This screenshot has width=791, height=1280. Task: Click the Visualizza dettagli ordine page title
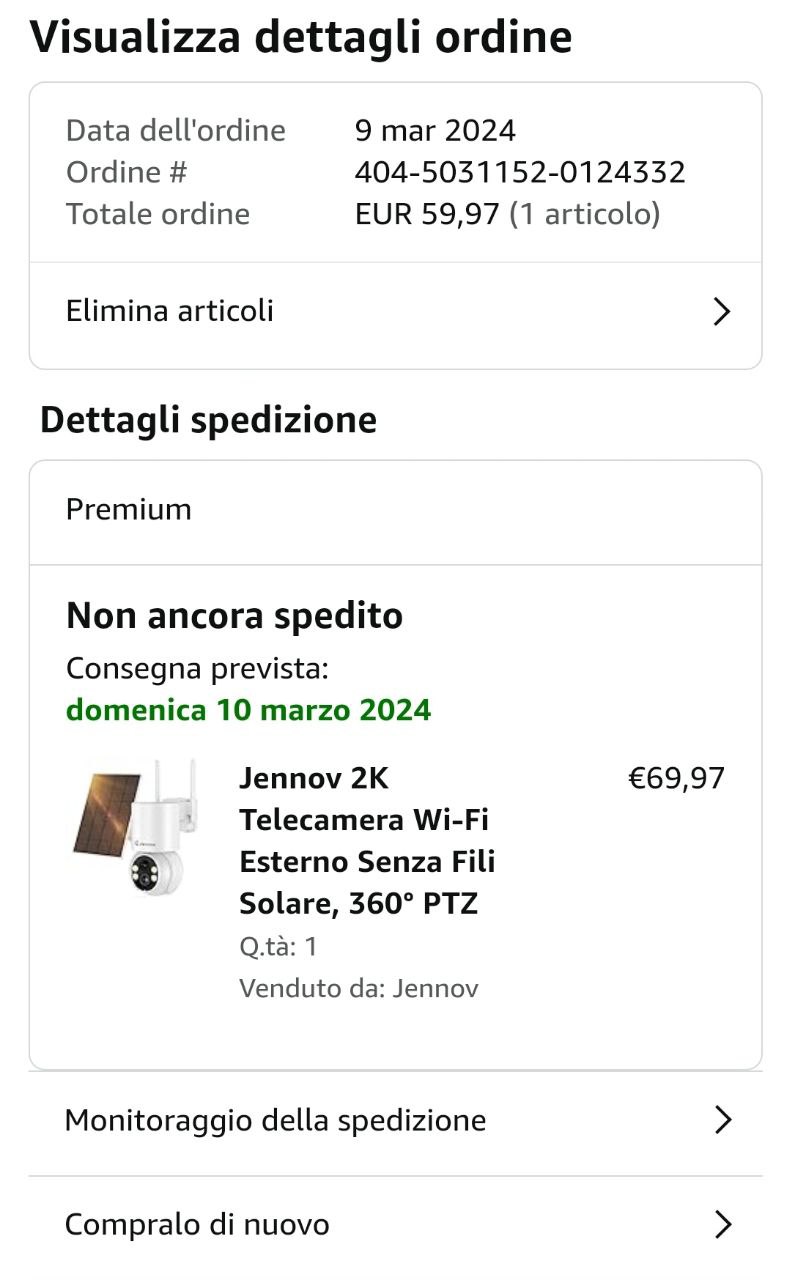pyautogui.click(x=301, y=37)
